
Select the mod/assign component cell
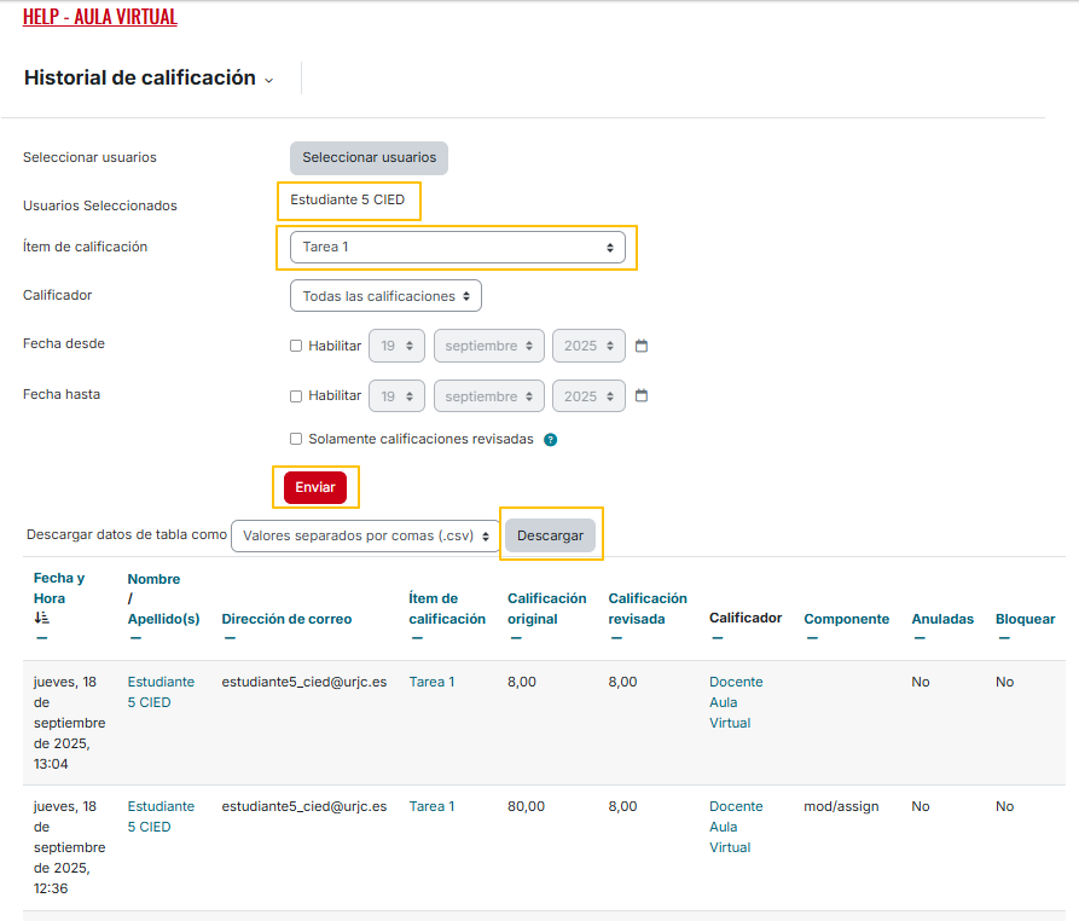841,806
